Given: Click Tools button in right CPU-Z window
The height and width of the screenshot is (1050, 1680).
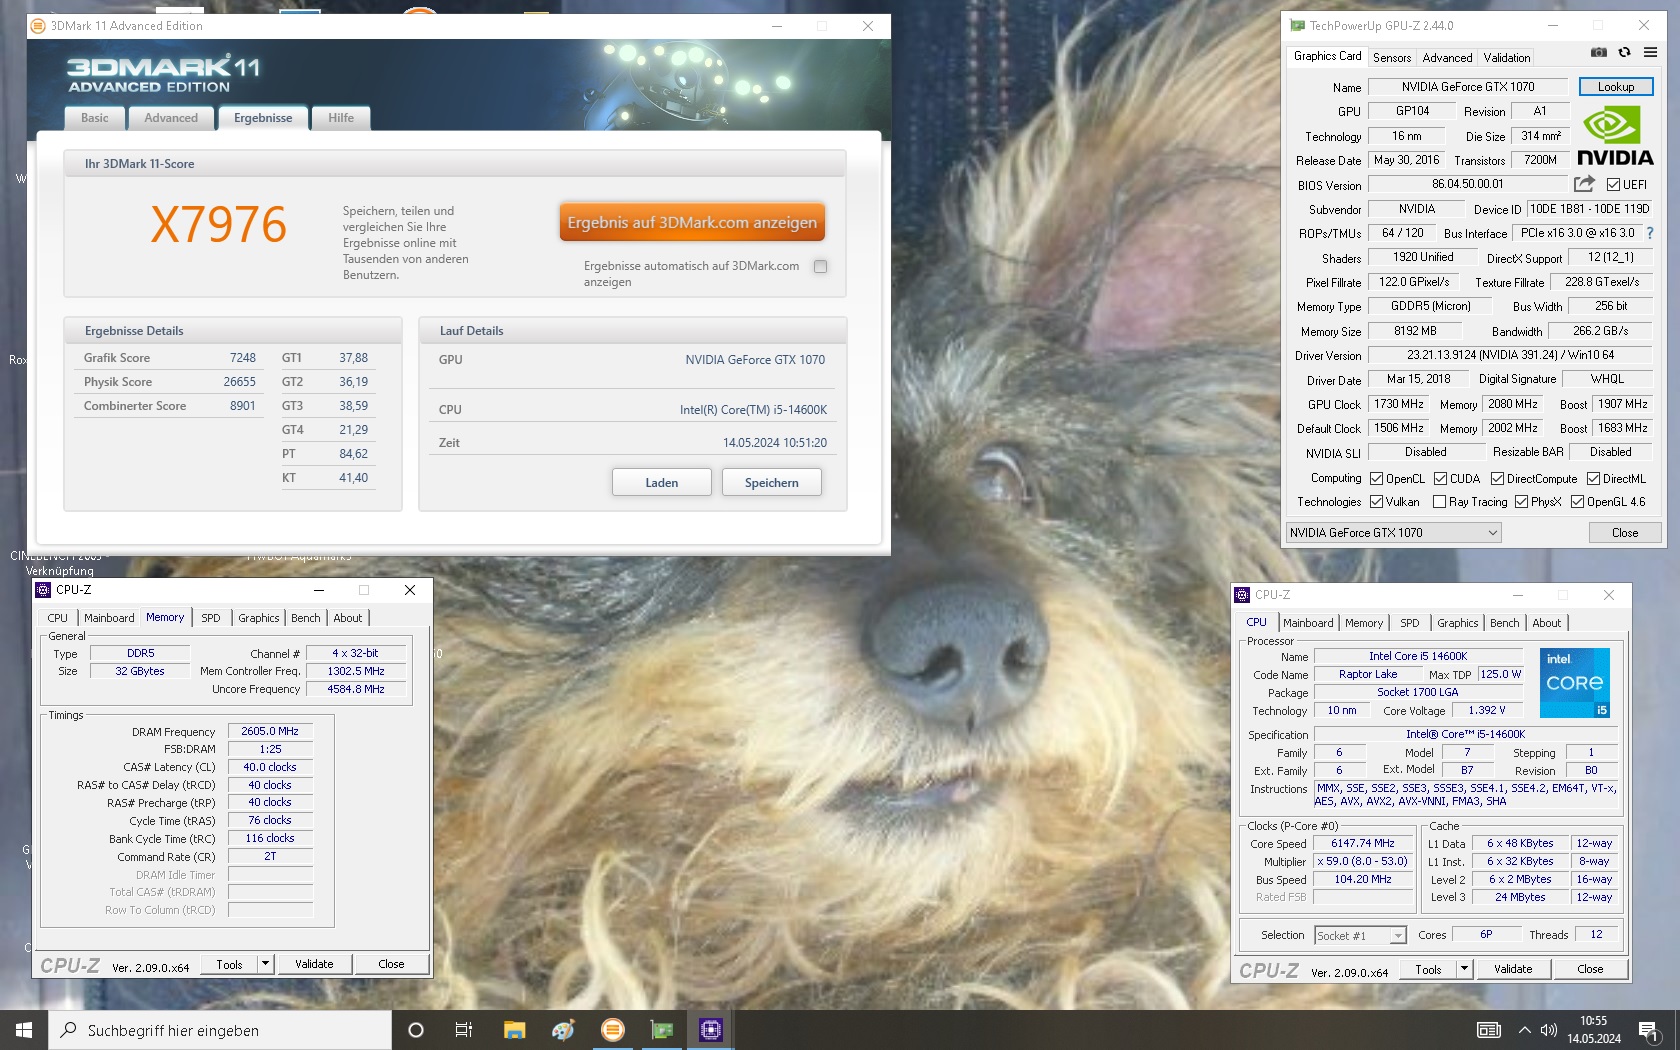Looking at the screenshot, I should click(x=1428, y=969).
